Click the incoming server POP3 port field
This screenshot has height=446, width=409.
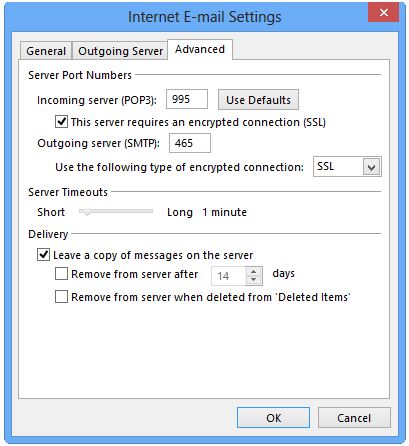(x=187, y=99)
